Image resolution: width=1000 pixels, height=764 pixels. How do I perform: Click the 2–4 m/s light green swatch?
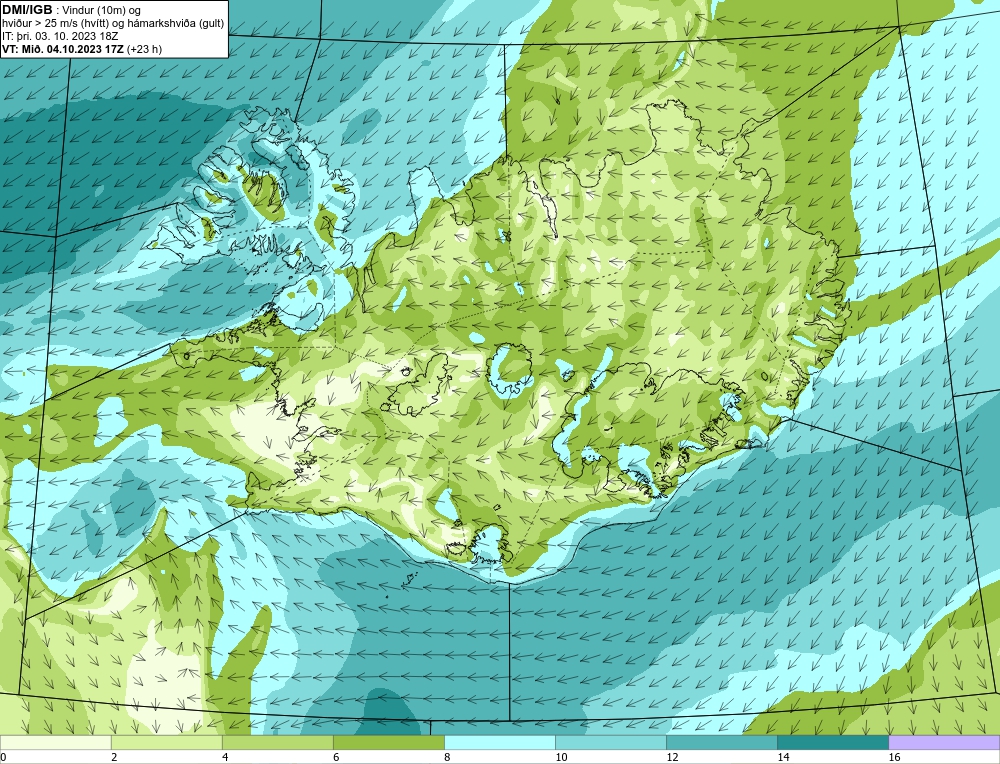pyautogui.click(x=166, y=742)
